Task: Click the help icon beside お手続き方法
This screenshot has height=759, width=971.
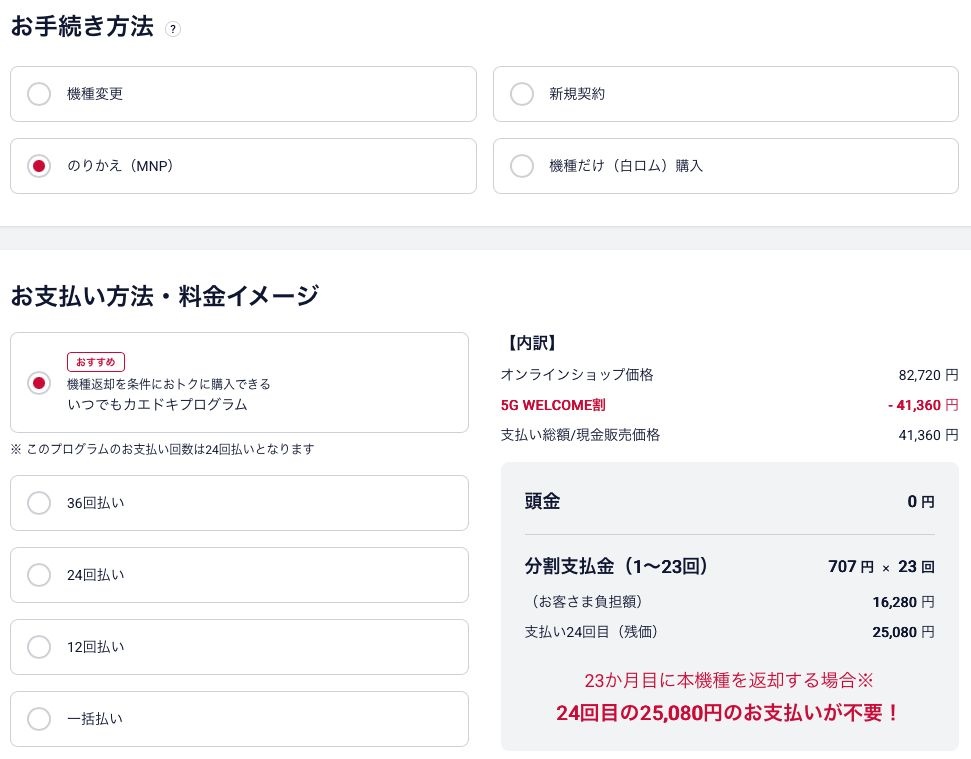Action: coord(173,30)
